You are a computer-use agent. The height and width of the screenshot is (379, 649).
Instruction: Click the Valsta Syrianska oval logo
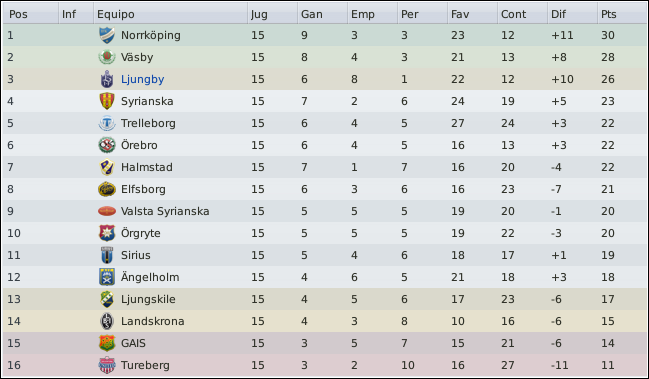coord(107,211)
